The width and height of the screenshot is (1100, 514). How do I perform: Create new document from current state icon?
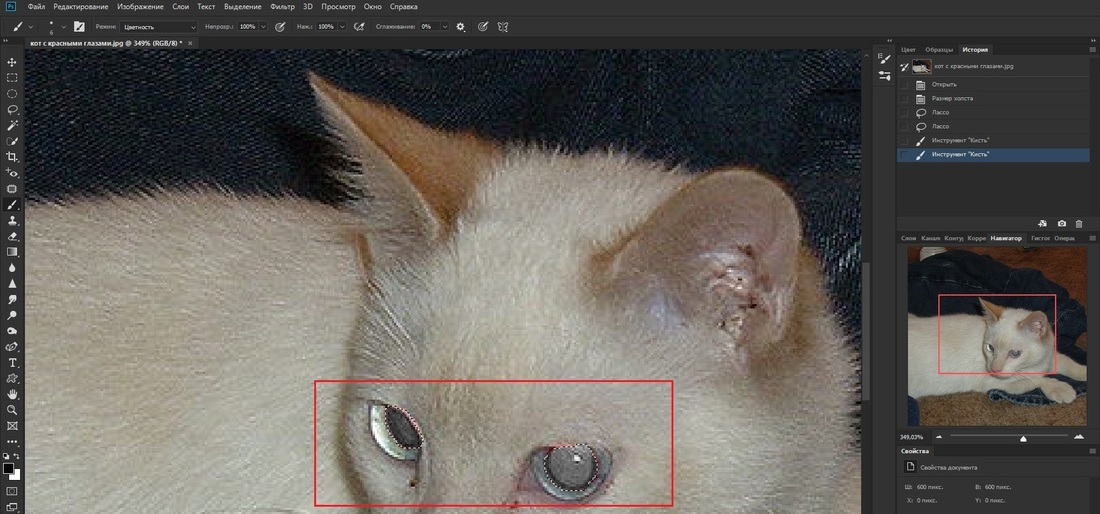(x=1042, y=223)
